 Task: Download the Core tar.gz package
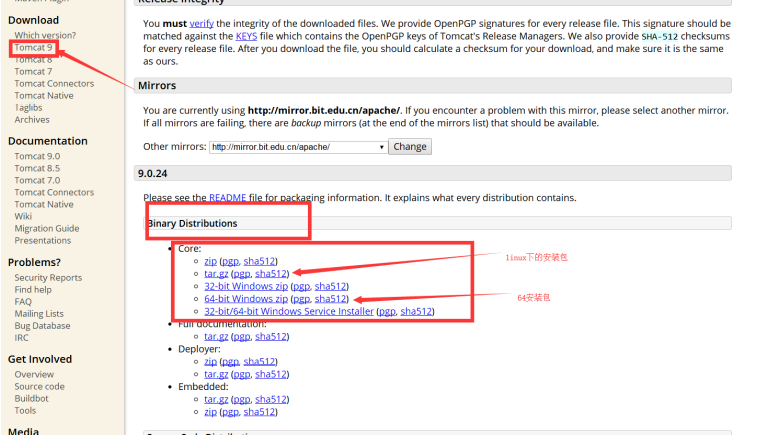216,274
